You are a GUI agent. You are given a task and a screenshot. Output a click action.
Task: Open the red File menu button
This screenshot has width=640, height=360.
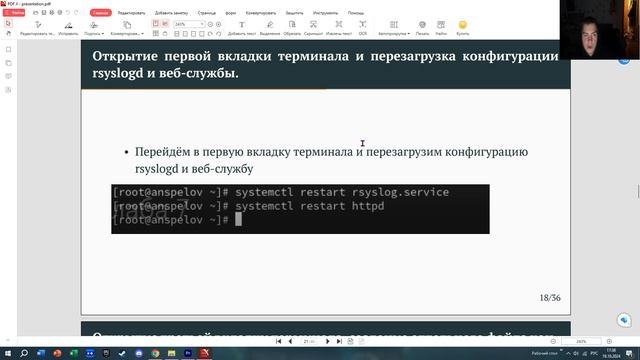tap(14, 13)
